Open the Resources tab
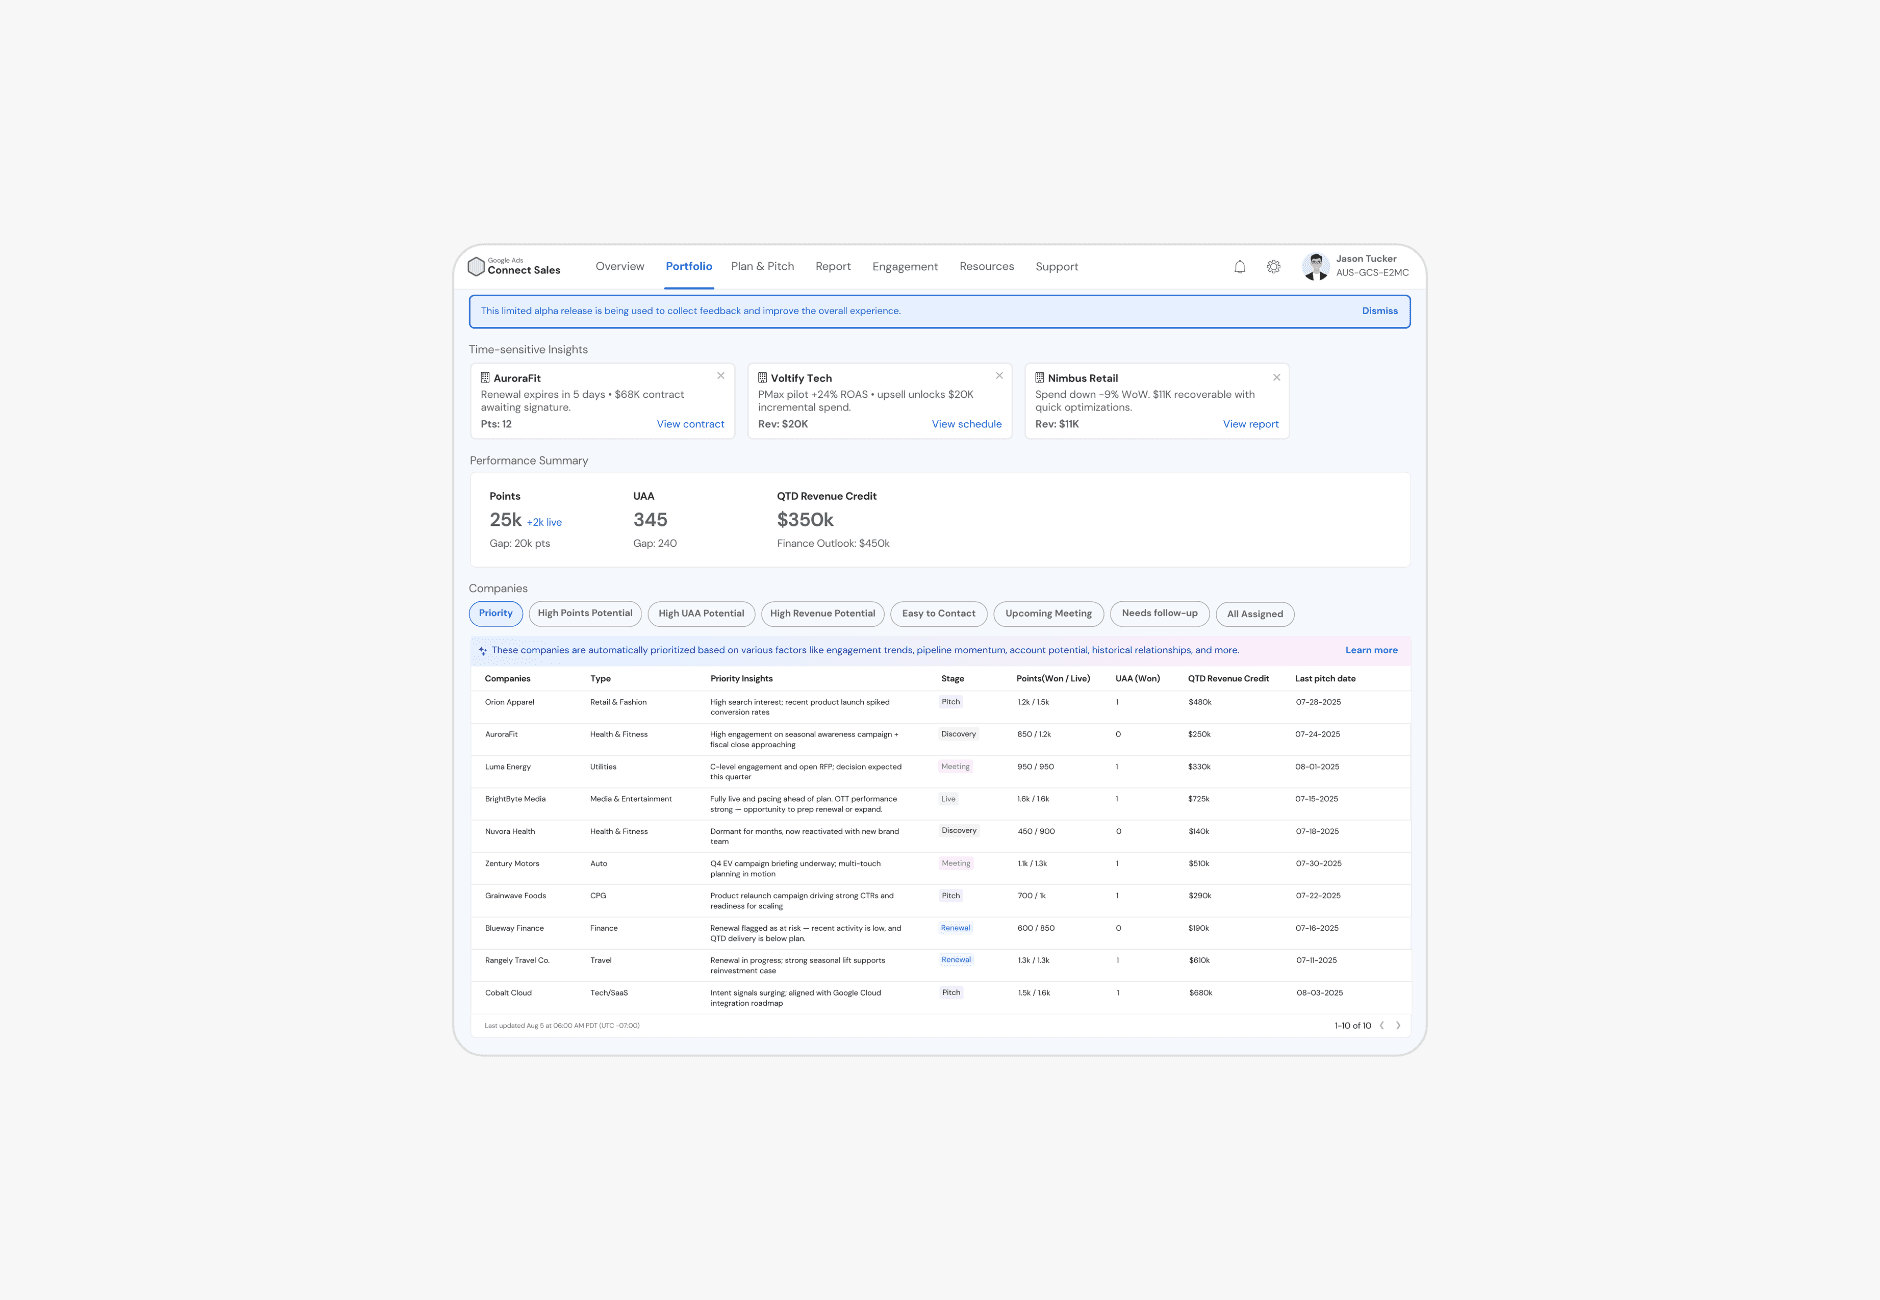This screenshot has width=1880, height=1300. (x=987, y=267)
